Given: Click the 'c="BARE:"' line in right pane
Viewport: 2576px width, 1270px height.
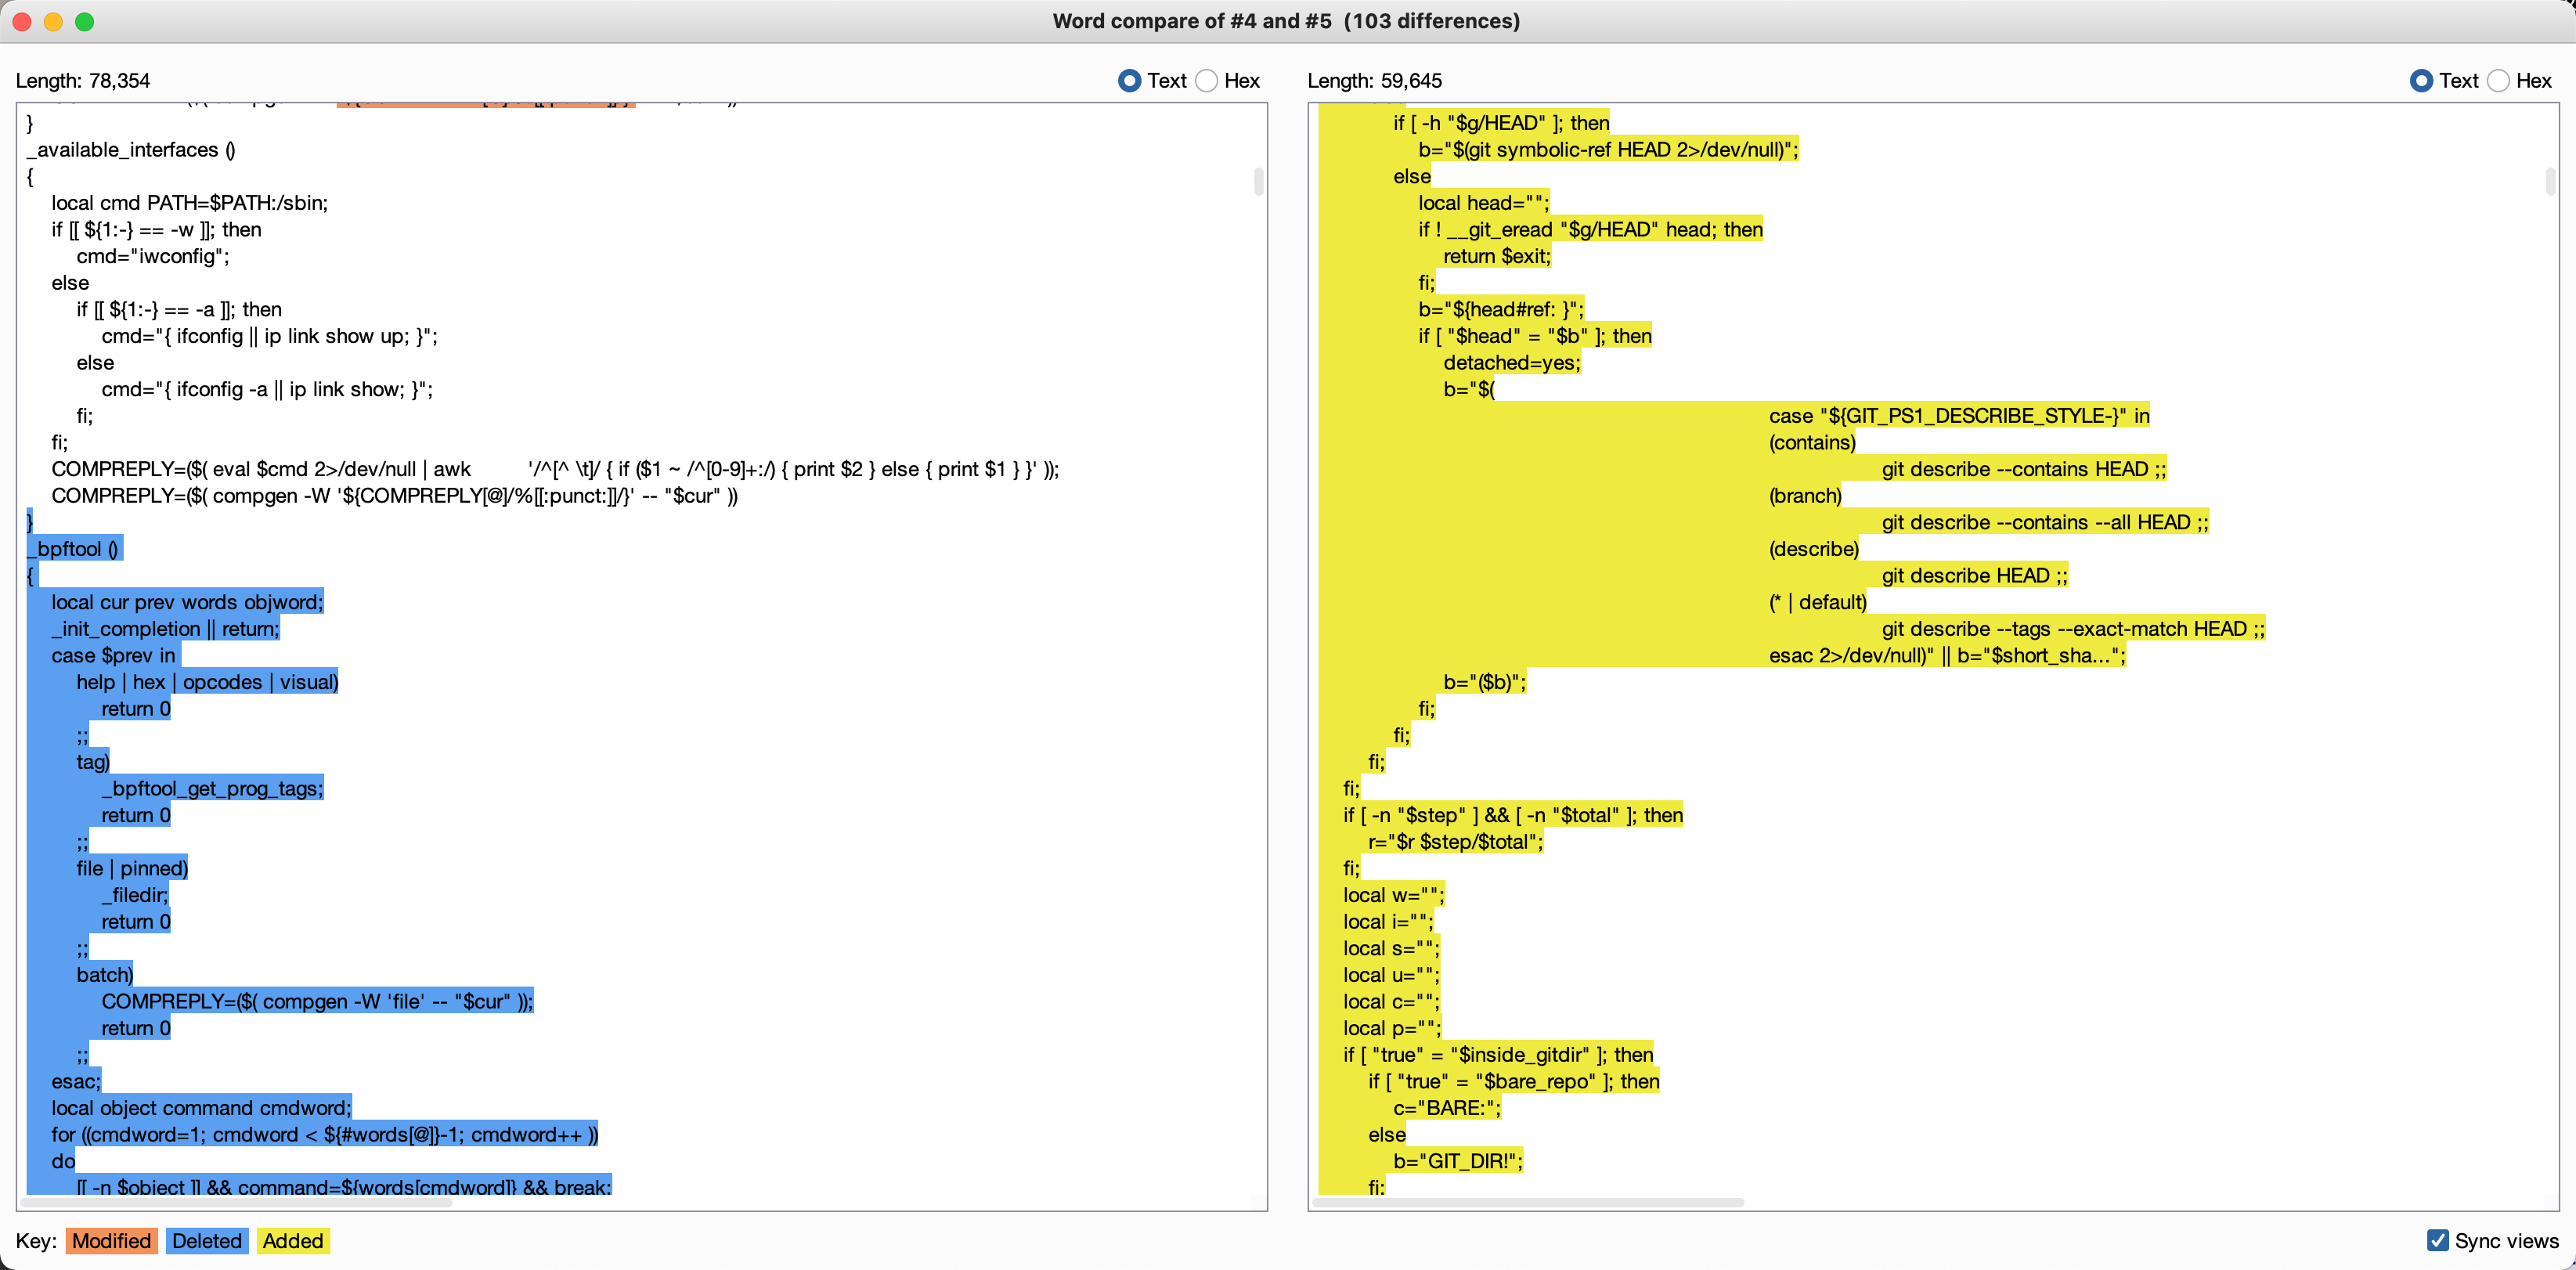Looking at the screenshot, I should [x=1446, y=1108].
